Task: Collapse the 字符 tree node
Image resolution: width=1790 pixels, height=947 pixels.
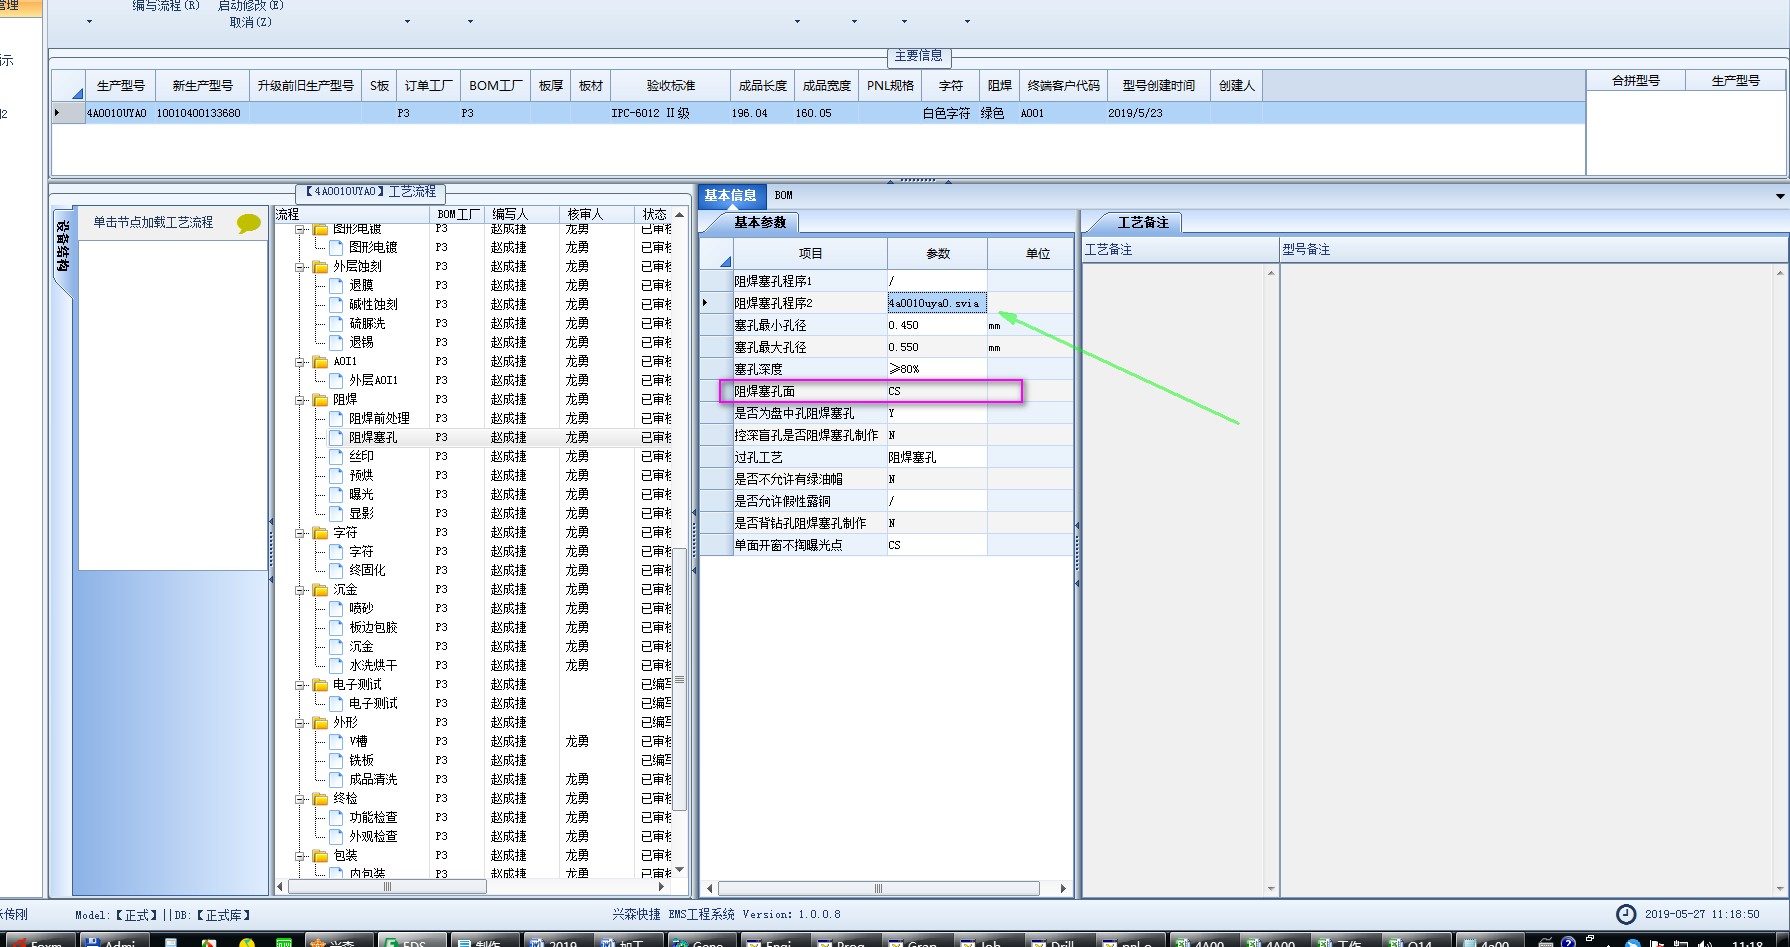Action: (300, 533)
